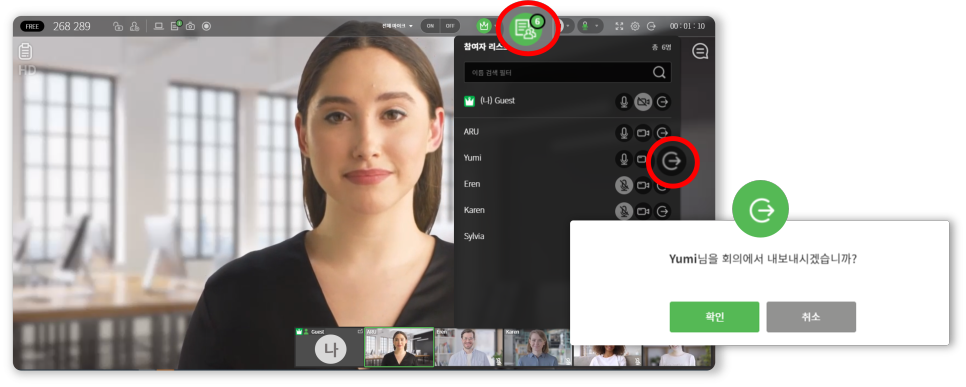Image resolution: width=966 pixels, height=387 pixels.
Task: Enter fullscreen with expand icon
Action: tap(619, 26)
